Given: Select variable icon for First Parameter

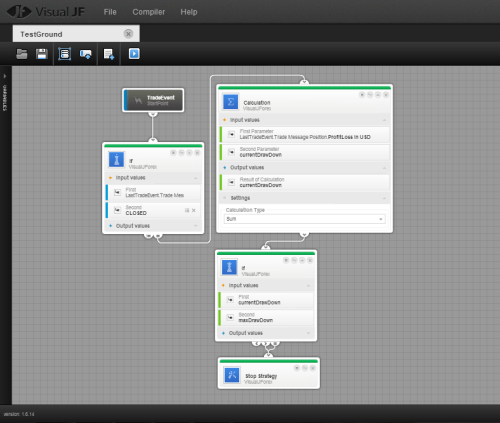Looking at the screenshot, I should (231, 134).
